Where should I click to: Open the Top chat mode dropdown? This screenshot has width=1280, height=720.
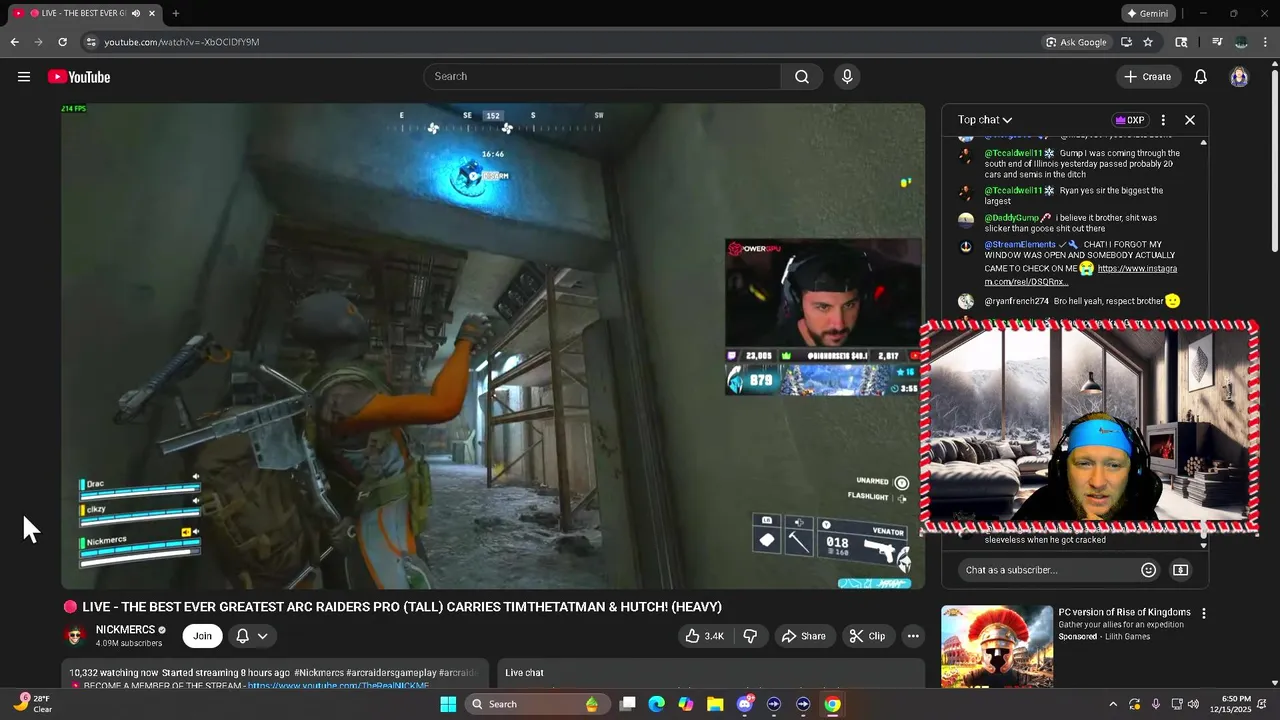pyautogui.click(x=985, y=120)
